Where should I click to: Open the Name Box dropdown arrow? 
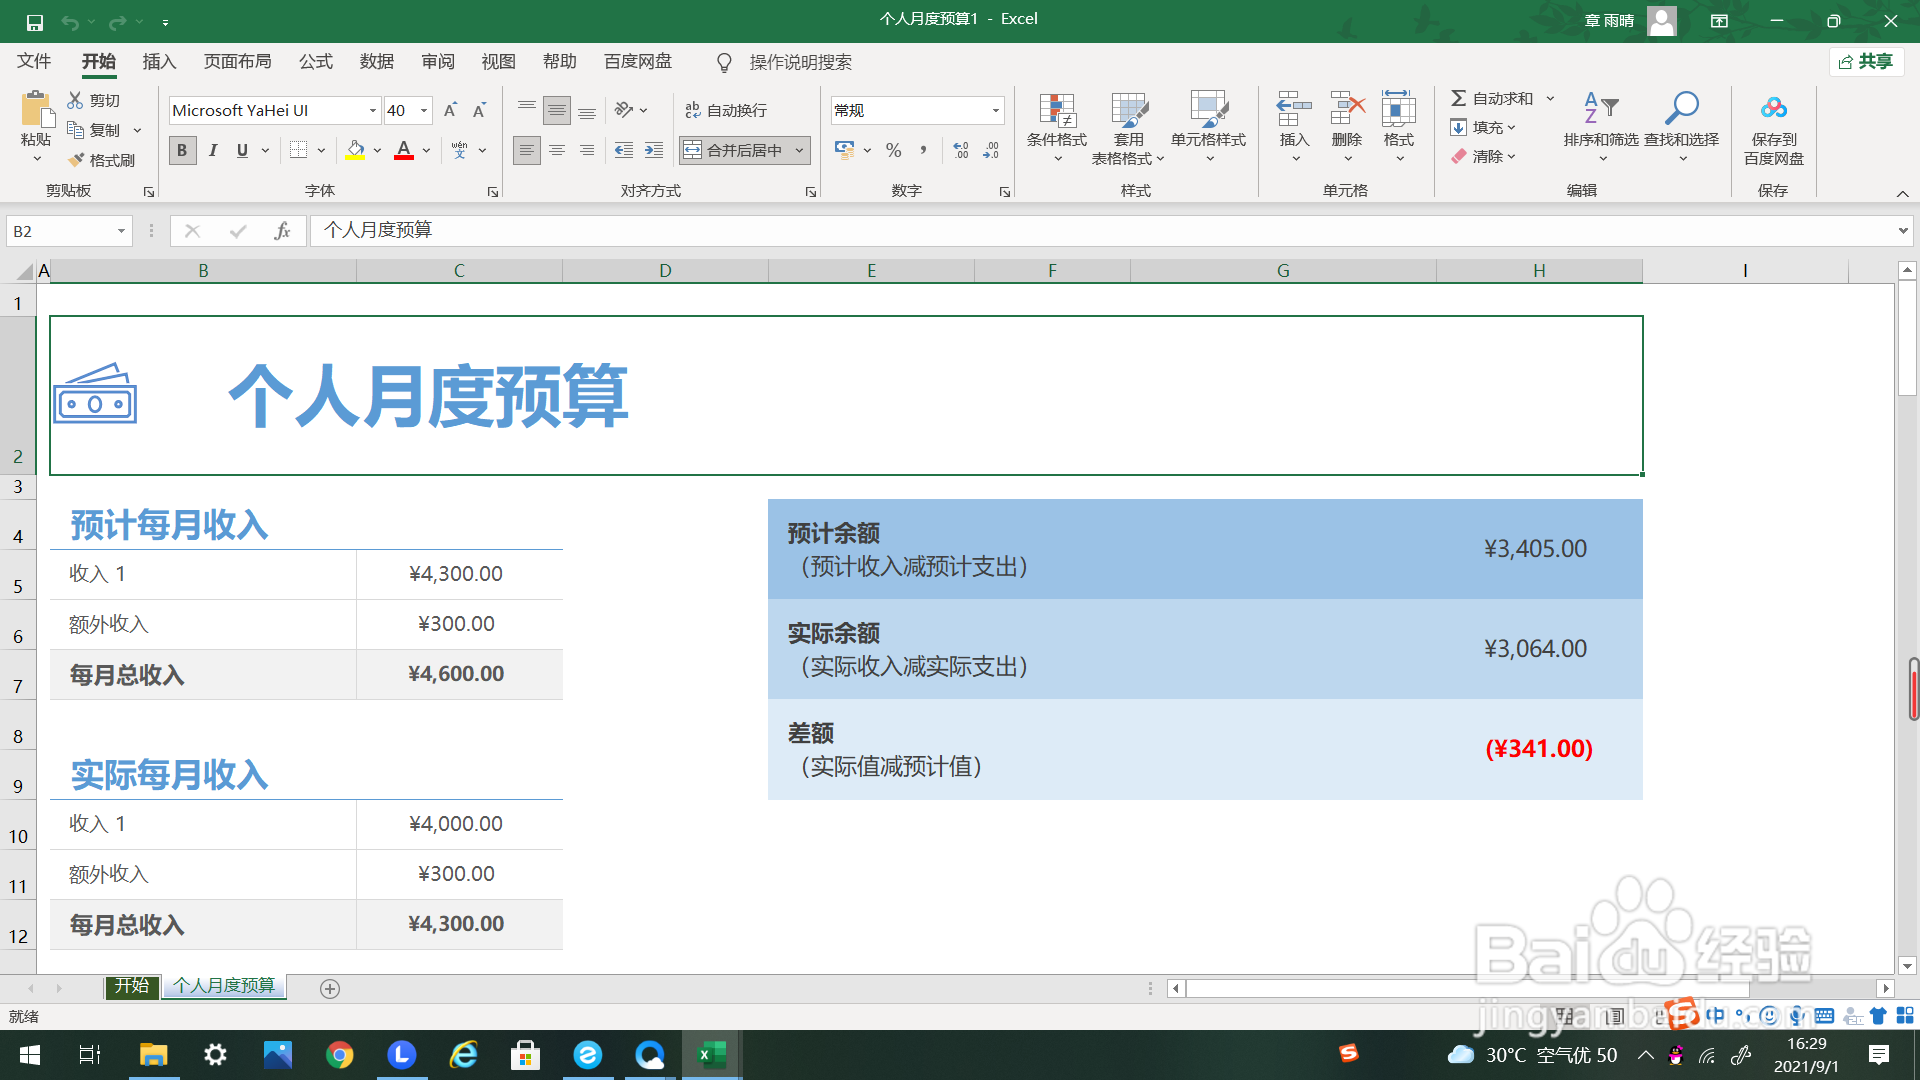click(x=121, y=231)
